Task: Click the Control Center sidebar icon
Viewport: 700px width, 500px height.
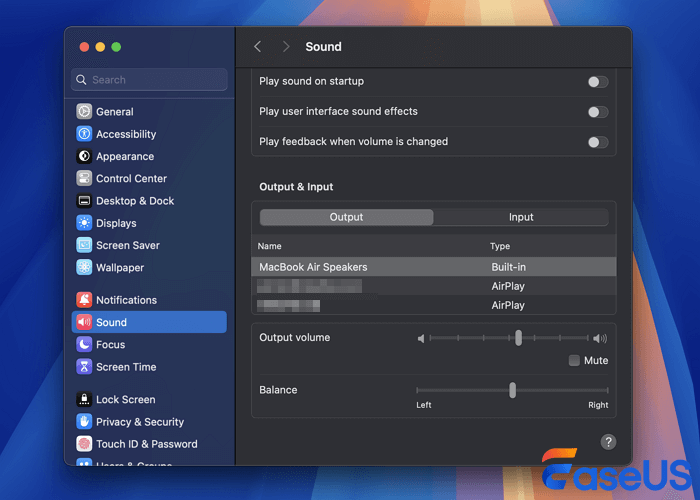Action: pos(84,179)
